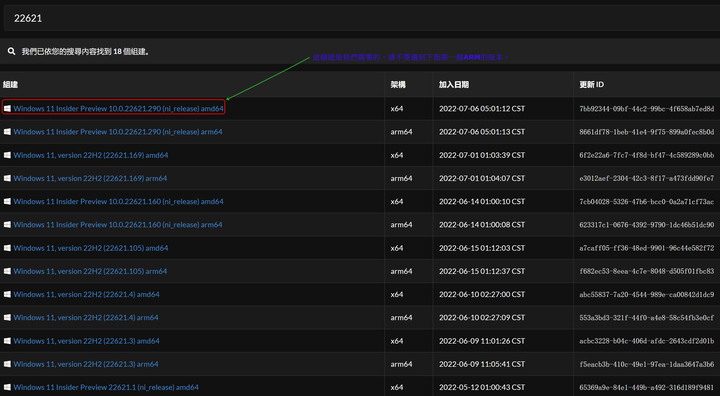Open Windows 11, version 22H2 (22621.105) amd64

pos(91,248)
